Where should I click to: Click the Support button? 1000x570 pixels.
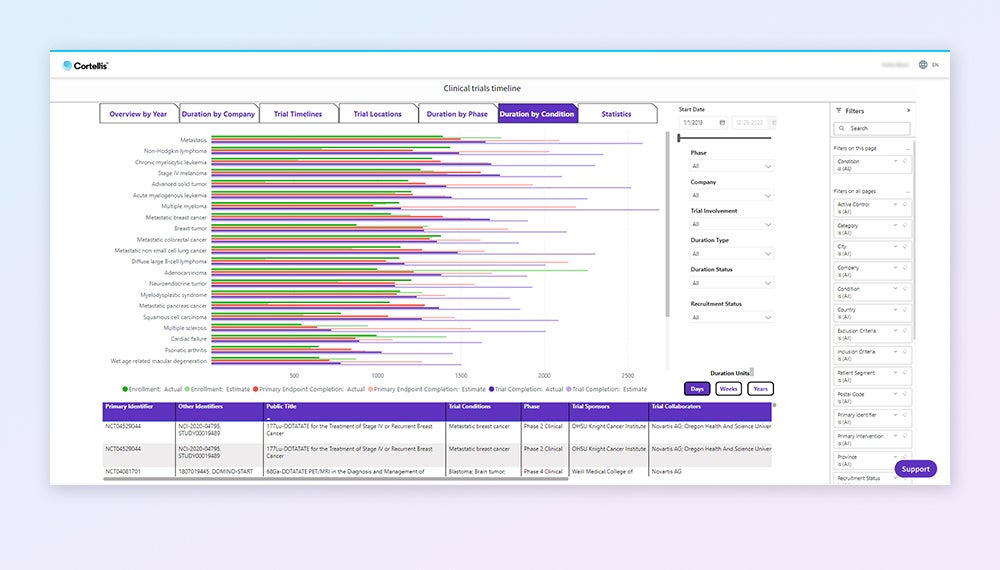click(x=915, y=469)
